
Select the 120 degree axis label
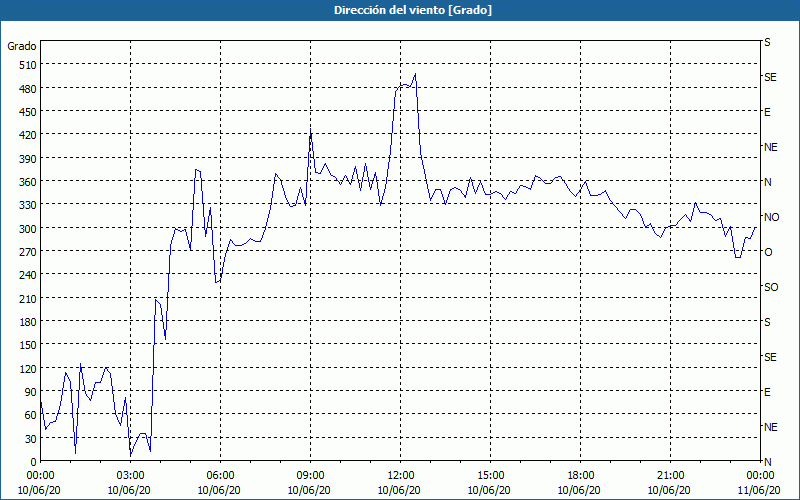click(x=28, y=368)
